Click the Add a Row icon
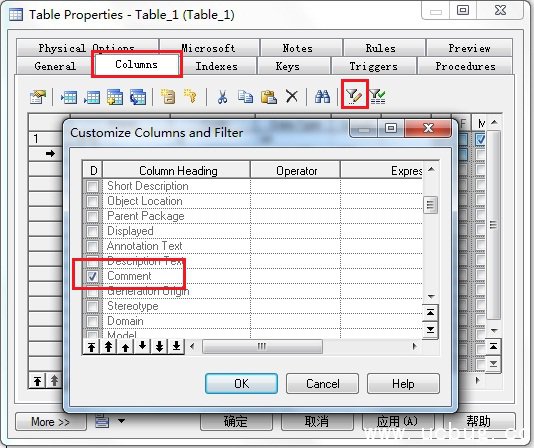 [x=92, y=97]
